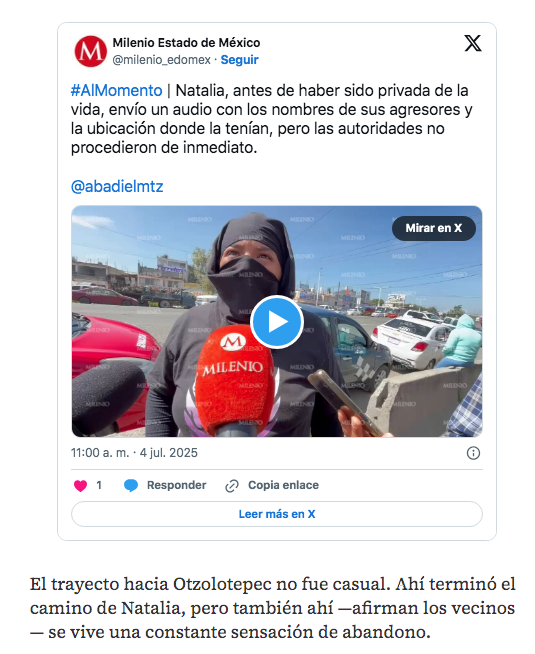
Task: Click the tweet text about Natalia's audio
Action: [271, 119]
